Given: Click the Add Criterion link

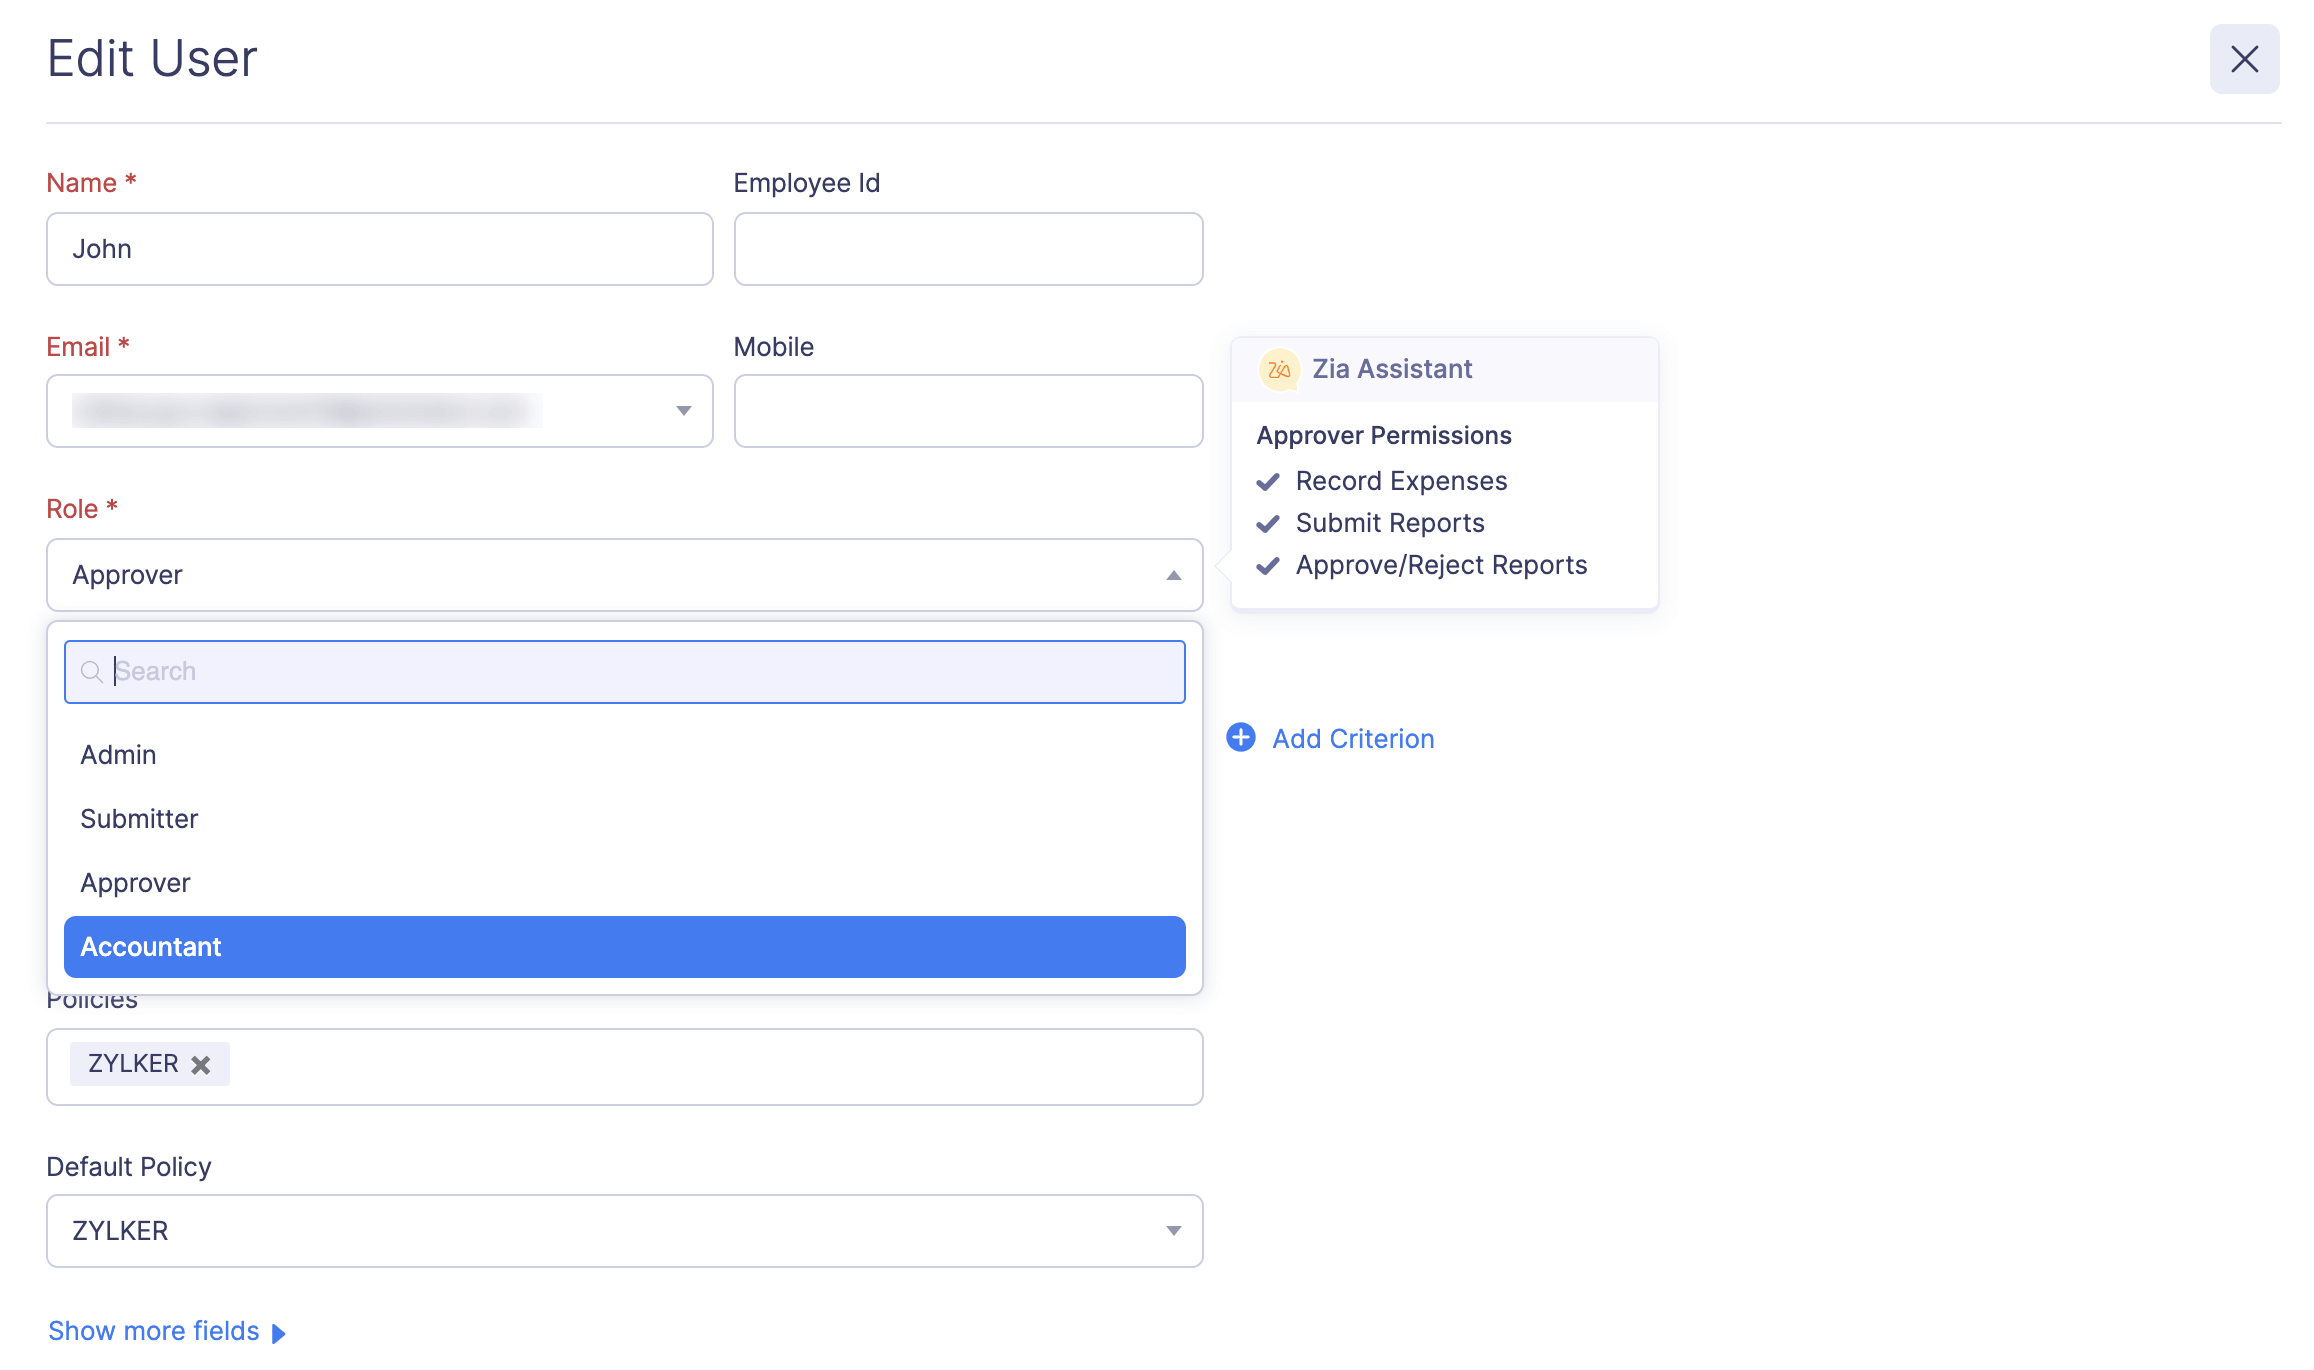Looking at the screenshot, I should pyautogui.click(x=1352, y=738).
